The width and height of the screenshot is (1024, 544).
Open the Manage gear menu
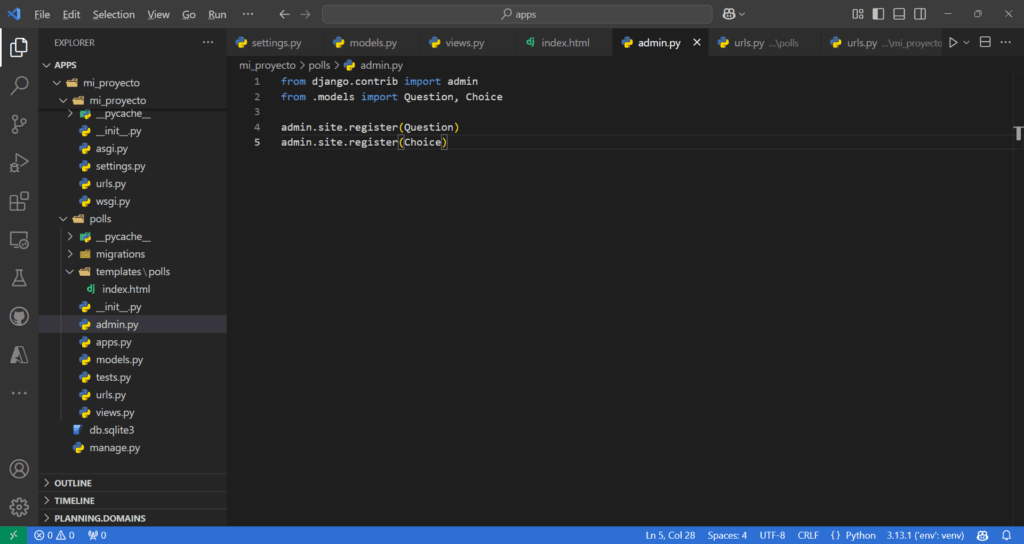[19, 507]
